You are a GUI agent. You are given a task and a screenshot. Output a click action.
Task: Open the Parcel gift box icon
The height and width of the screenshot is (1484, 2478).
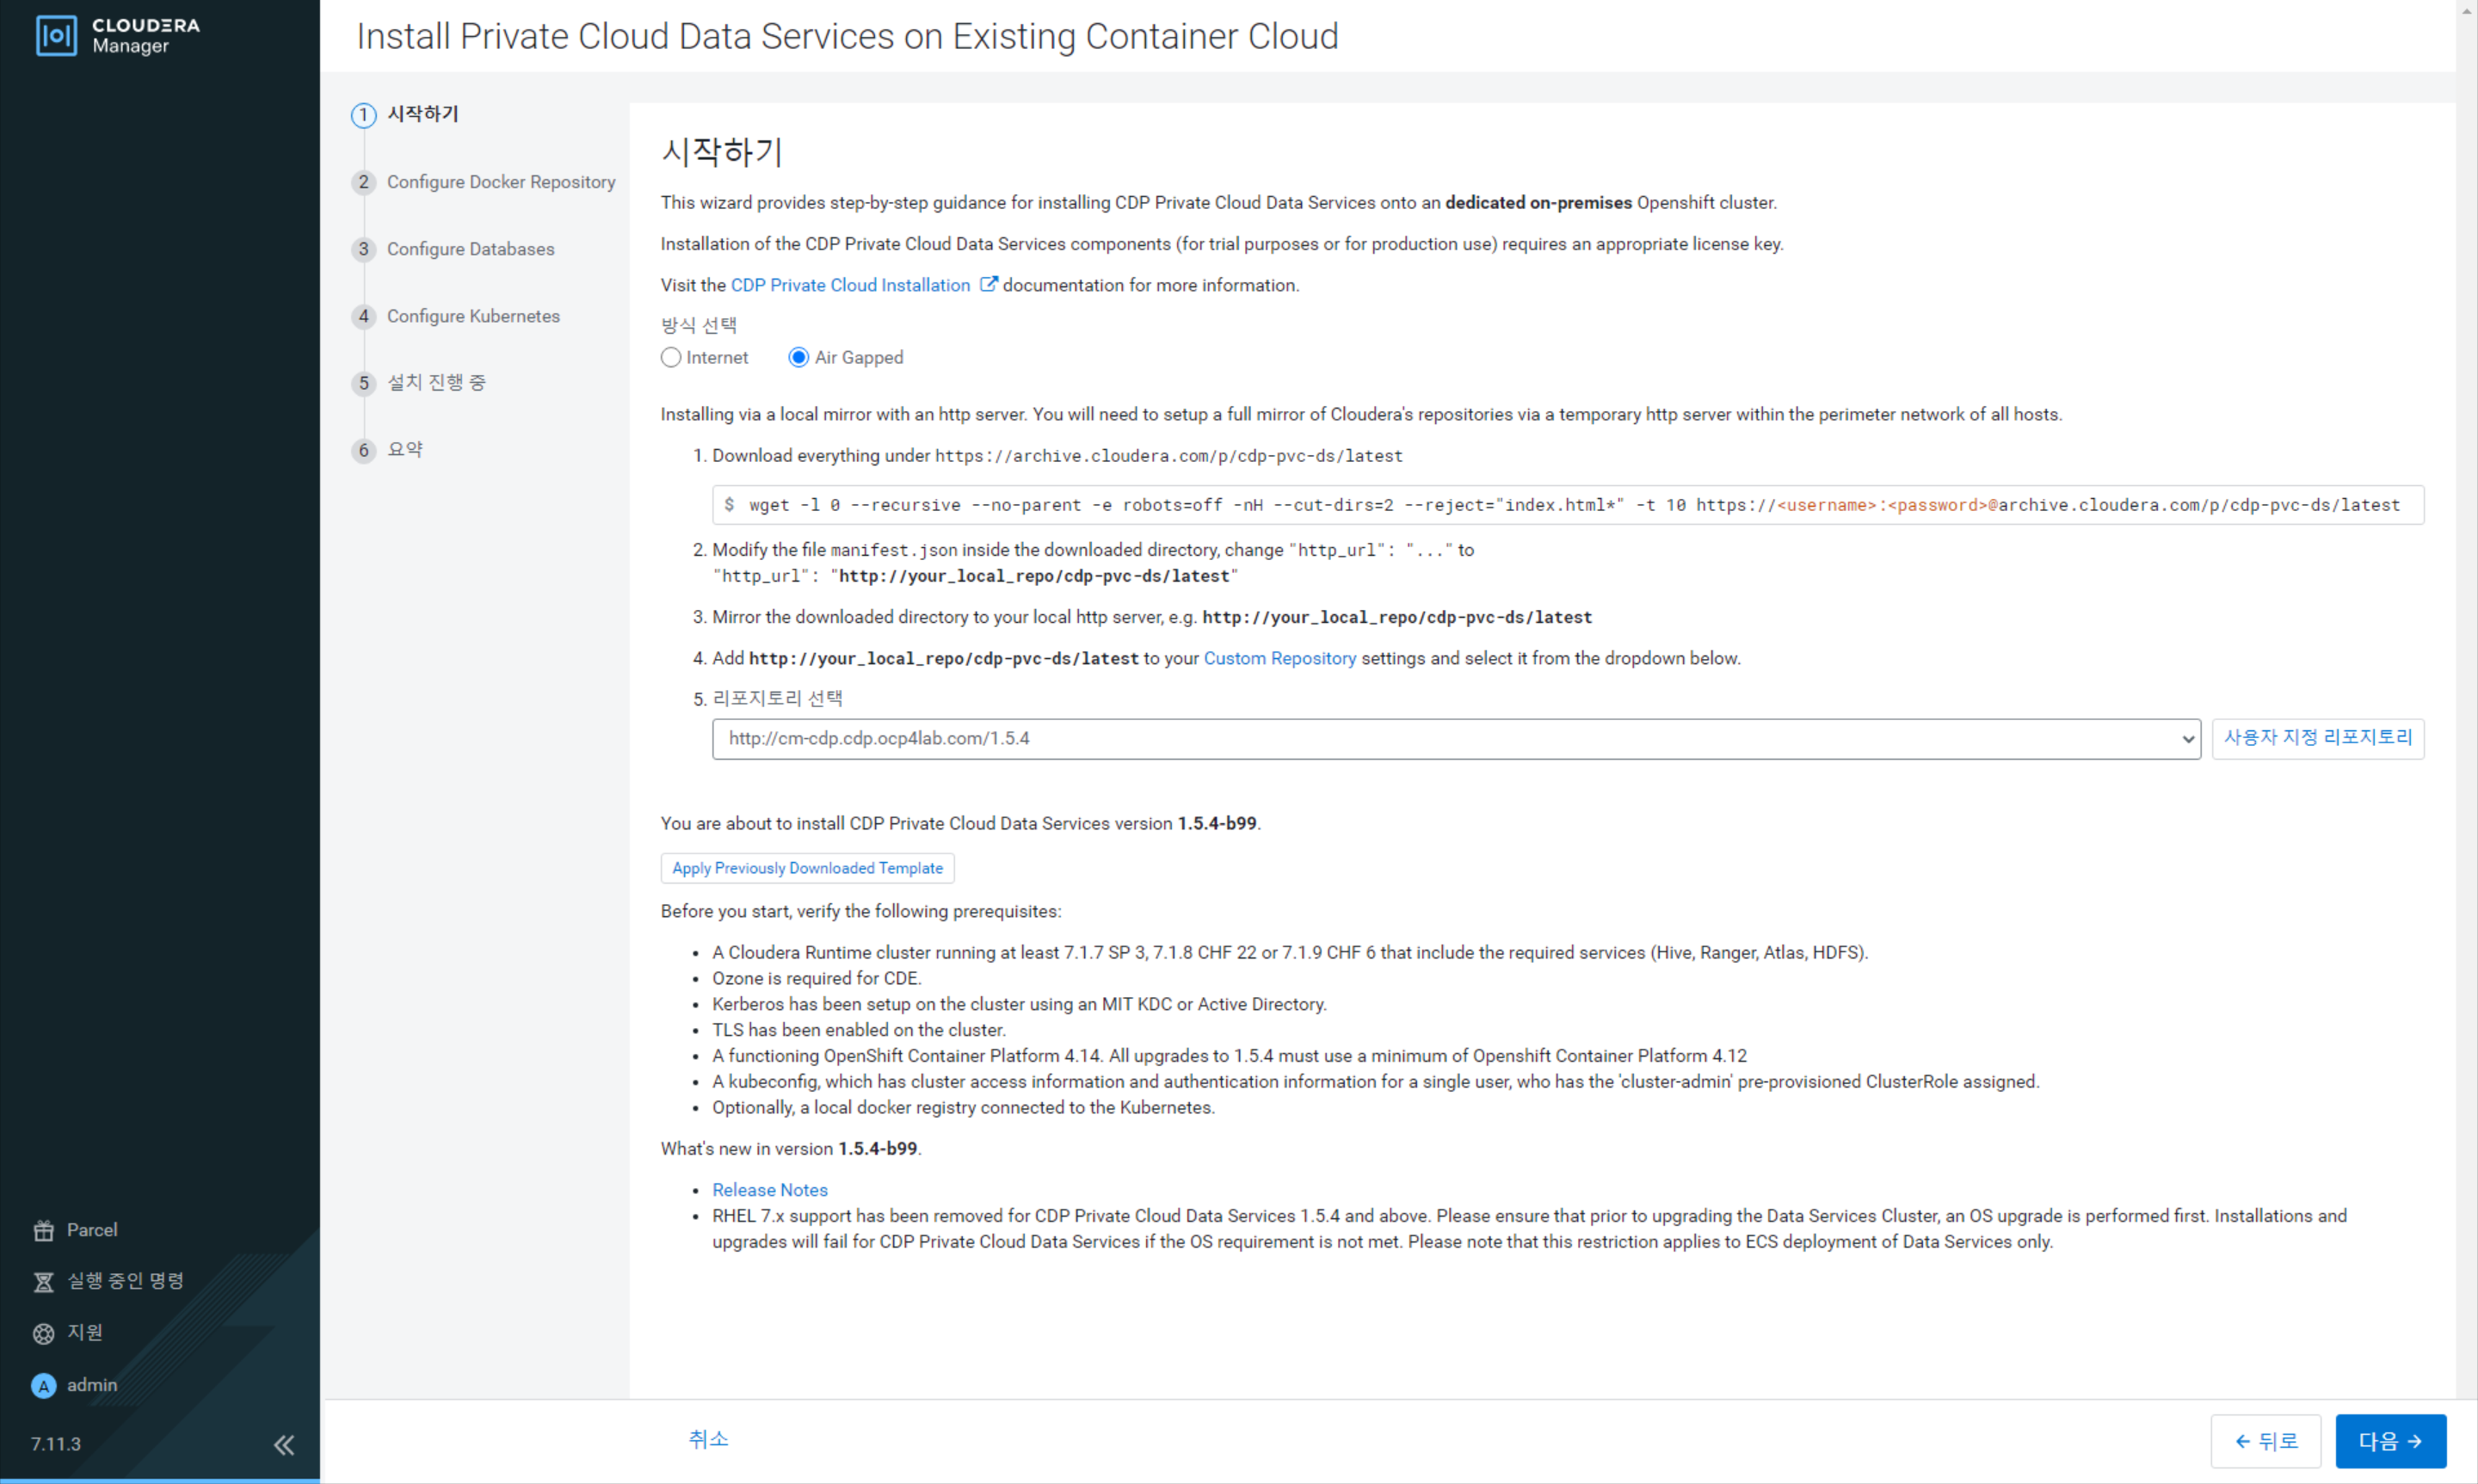tap(43, 1230)
